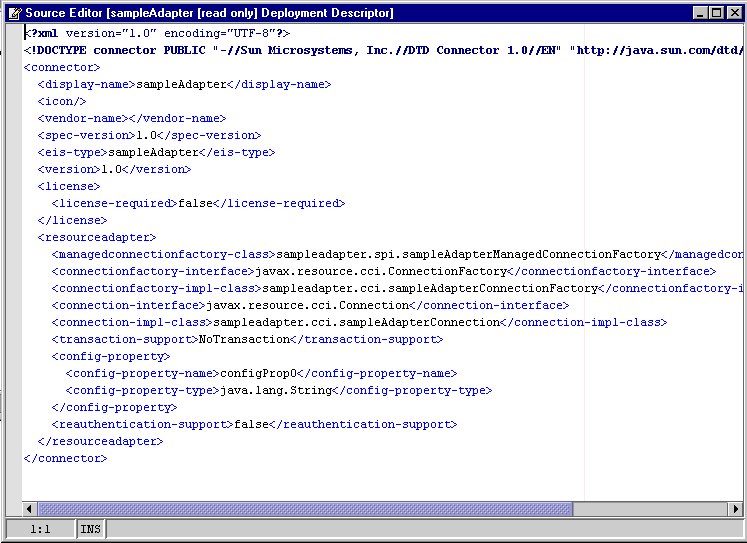The image size is (747, 543).
Task: Click the empty vendor-name element line
Action: tap(132, 118)
